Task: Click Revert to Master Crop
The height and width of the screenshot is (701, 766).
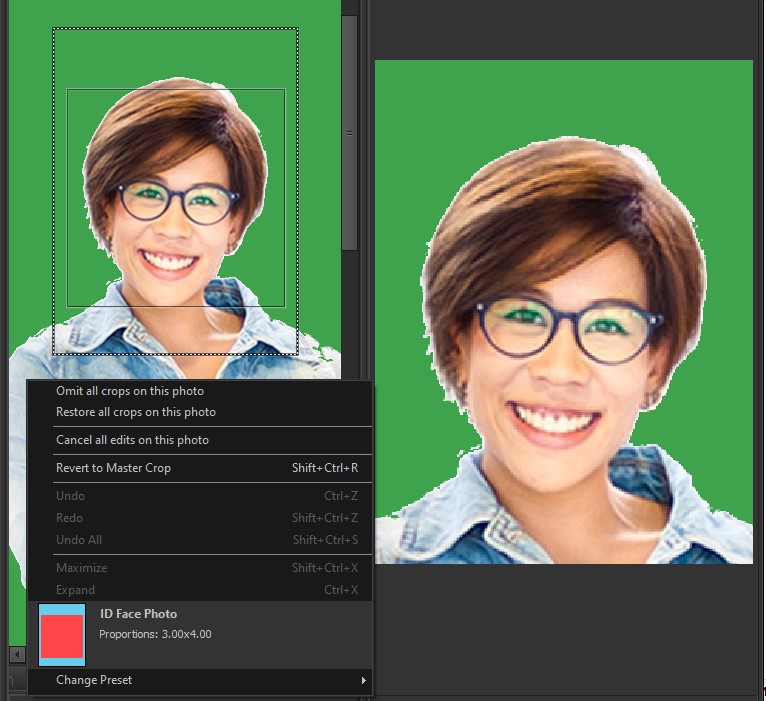Action: (113, 468)
